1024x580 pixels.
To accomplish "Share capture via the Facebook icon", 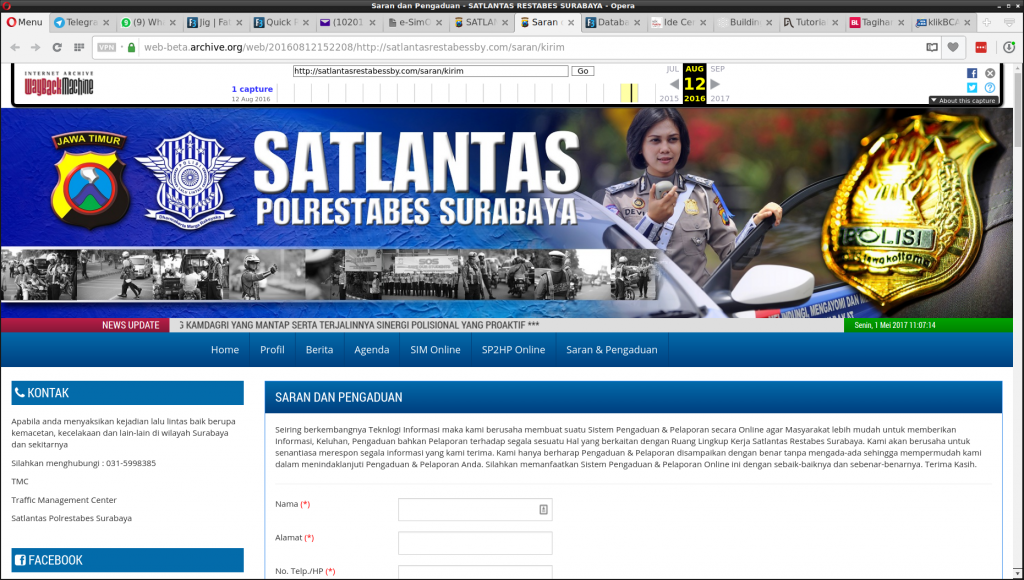I will pos(972,73).
